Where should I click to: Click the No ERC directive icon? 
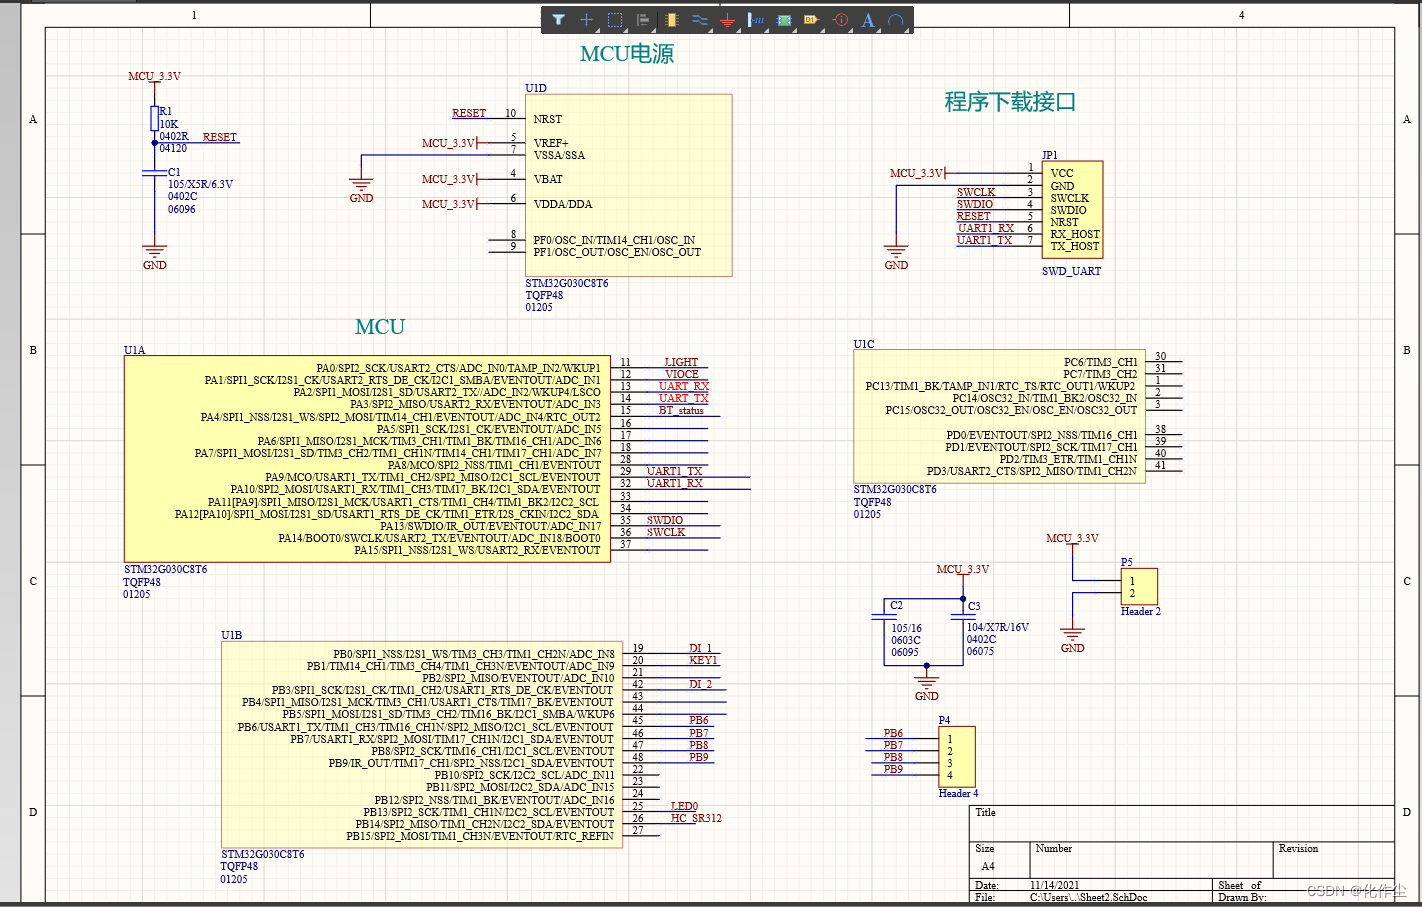pos(840,20)
